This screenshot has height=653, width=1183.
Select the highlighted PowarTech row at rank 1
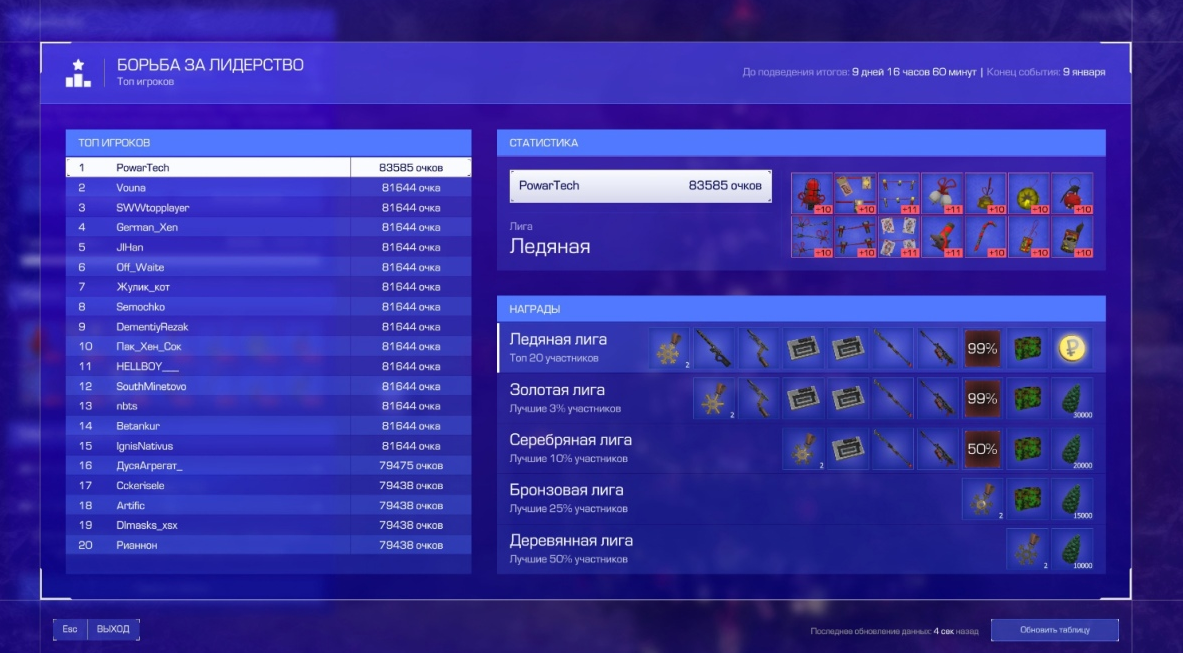[268, 168]
